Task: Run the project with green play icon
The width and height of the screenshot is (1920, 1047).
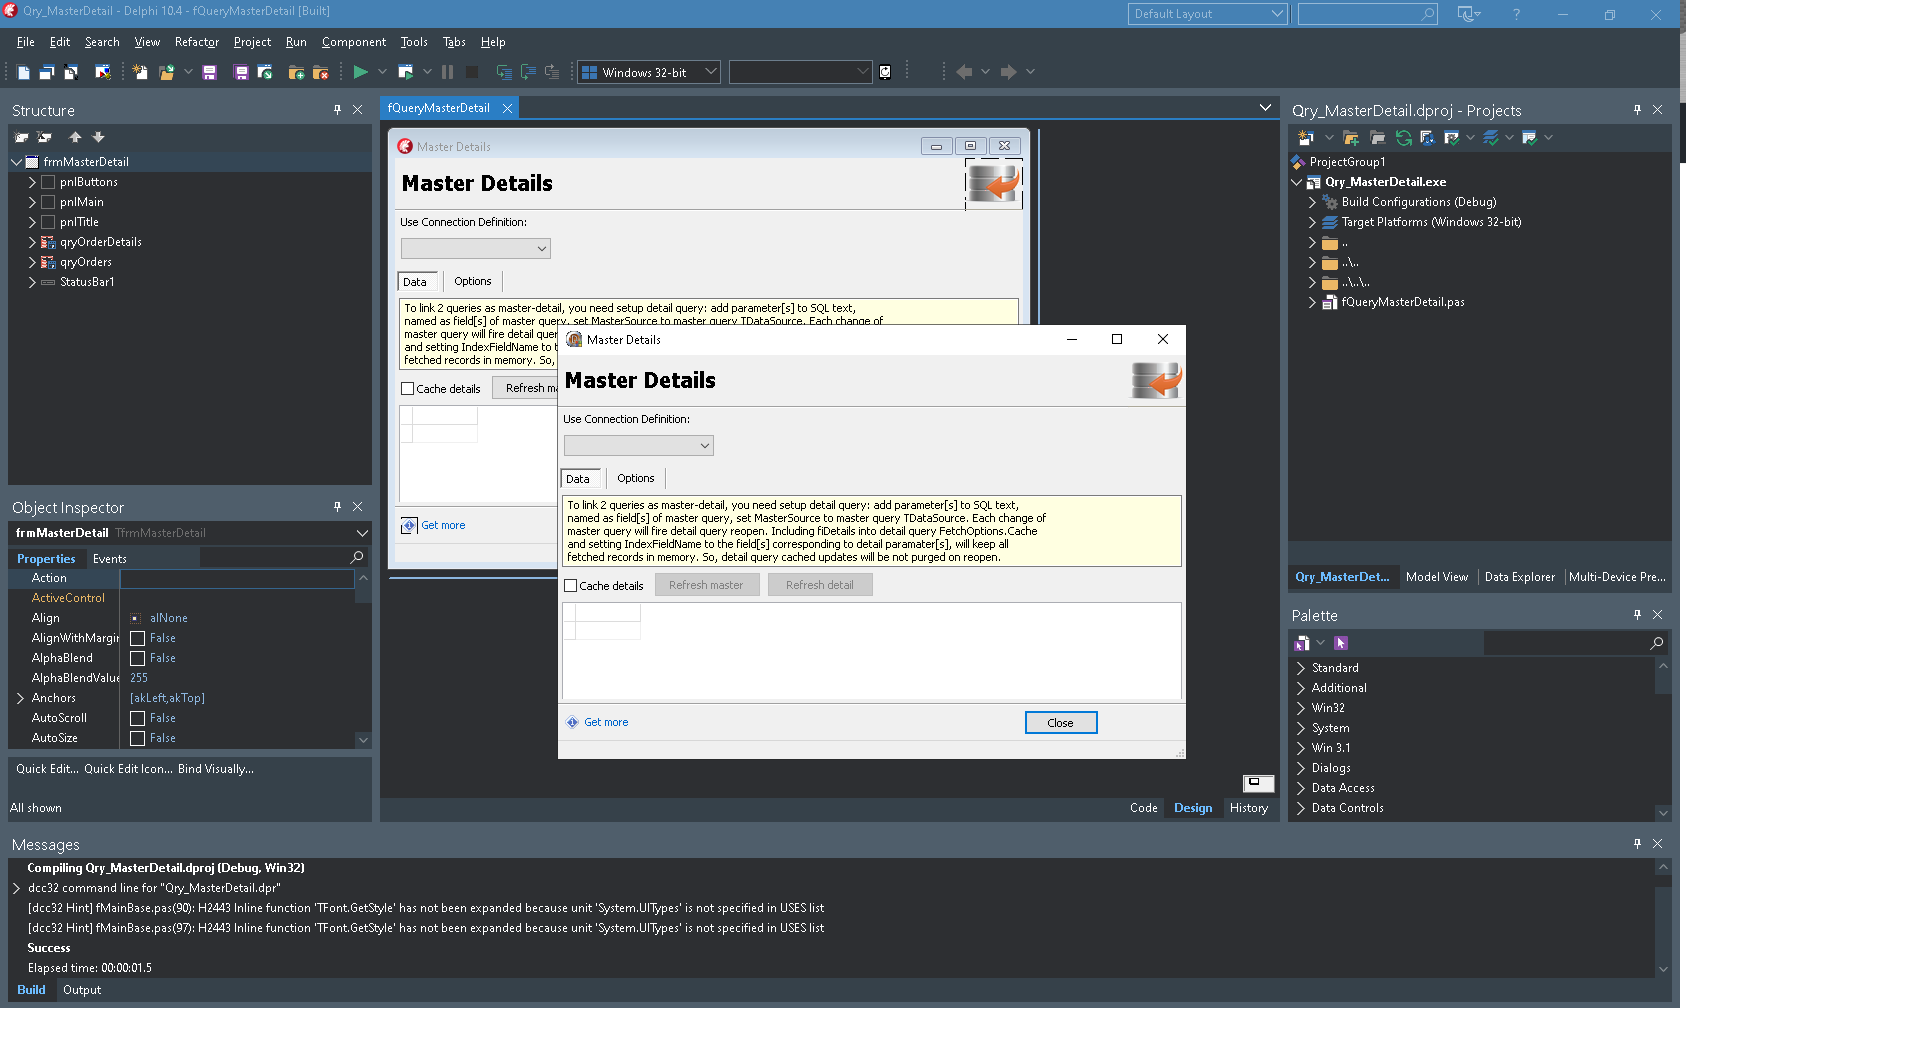Action: click(360, 72)
